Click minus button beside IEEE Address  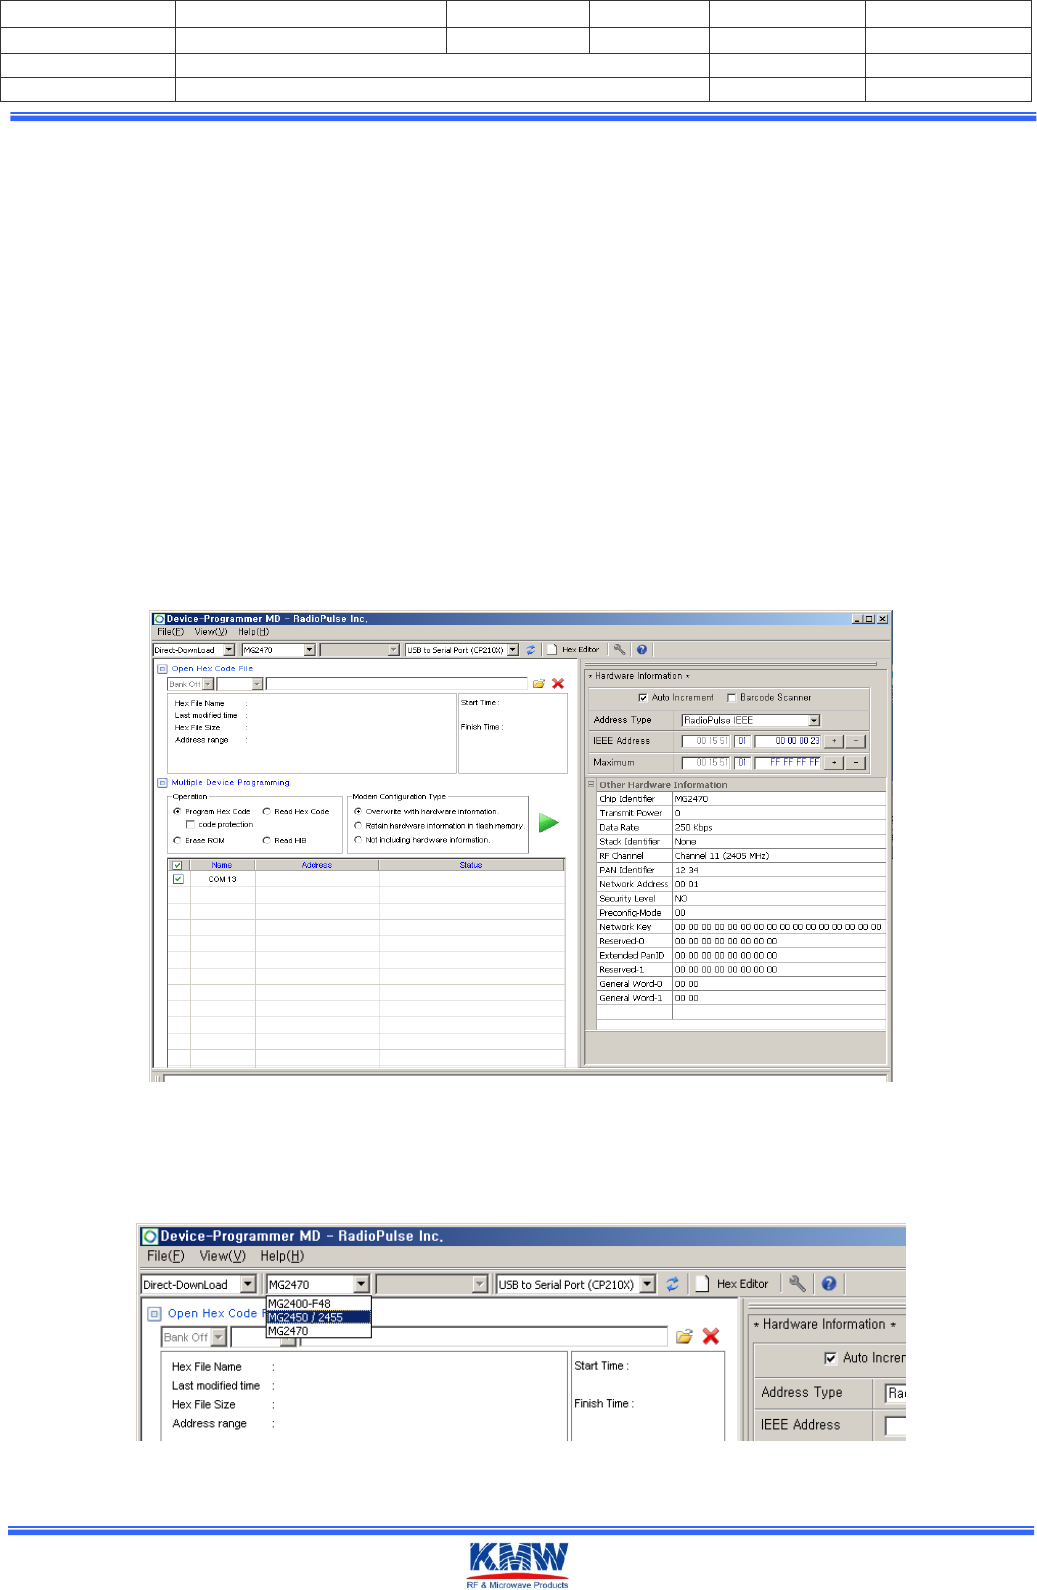tap(856, 741)
